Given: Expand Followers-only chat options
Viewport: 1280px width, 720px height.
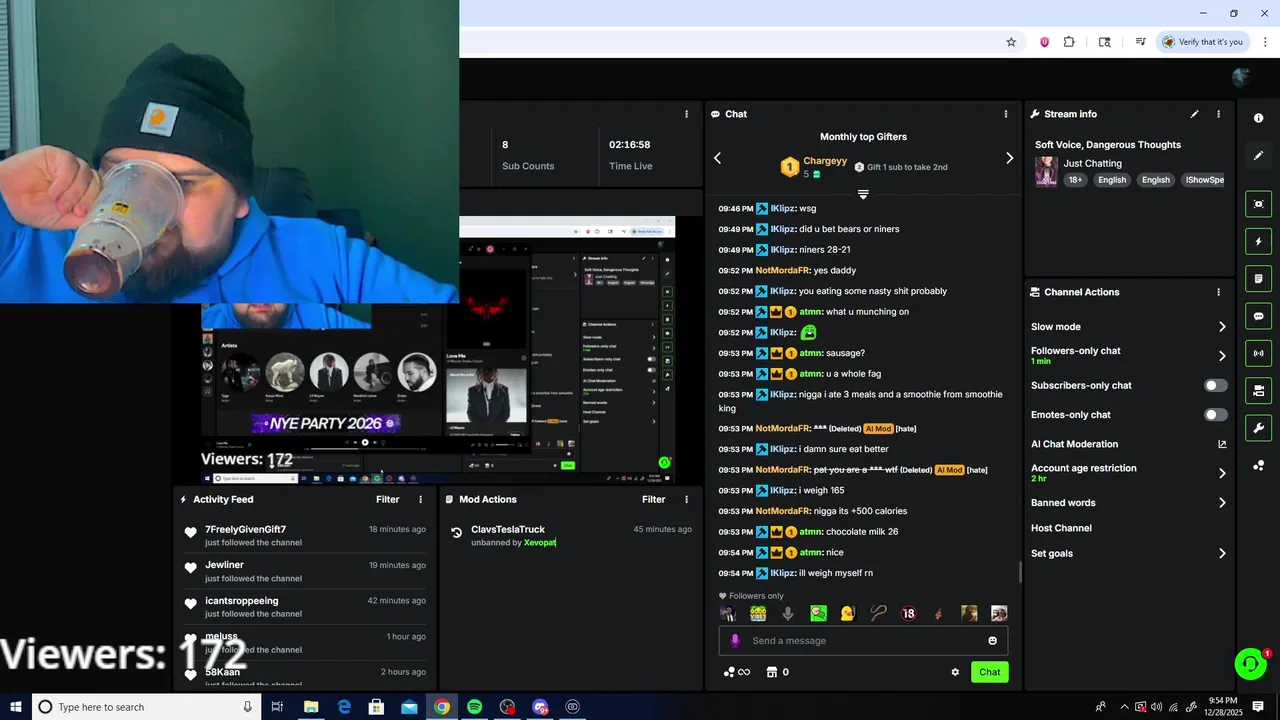Looking at the screenshot, I should click(1221, 355).
